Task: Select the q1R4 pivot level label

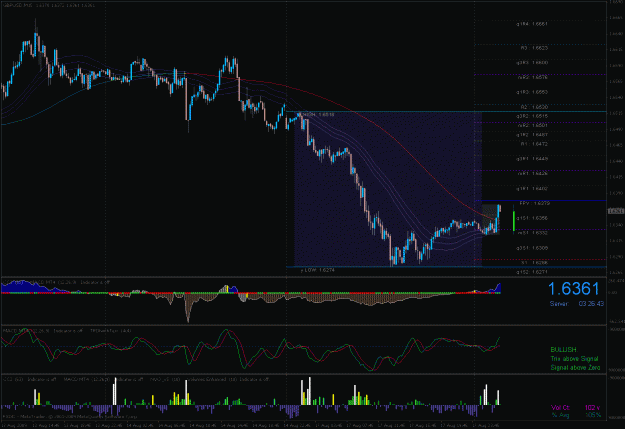Action: tap(532, 24)
